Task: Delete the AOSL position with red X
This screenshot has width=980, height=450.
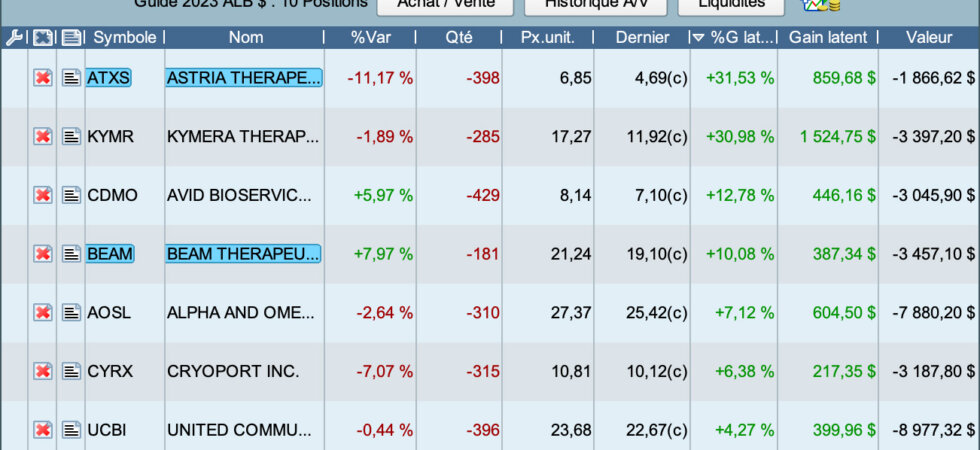Action: 42,312
